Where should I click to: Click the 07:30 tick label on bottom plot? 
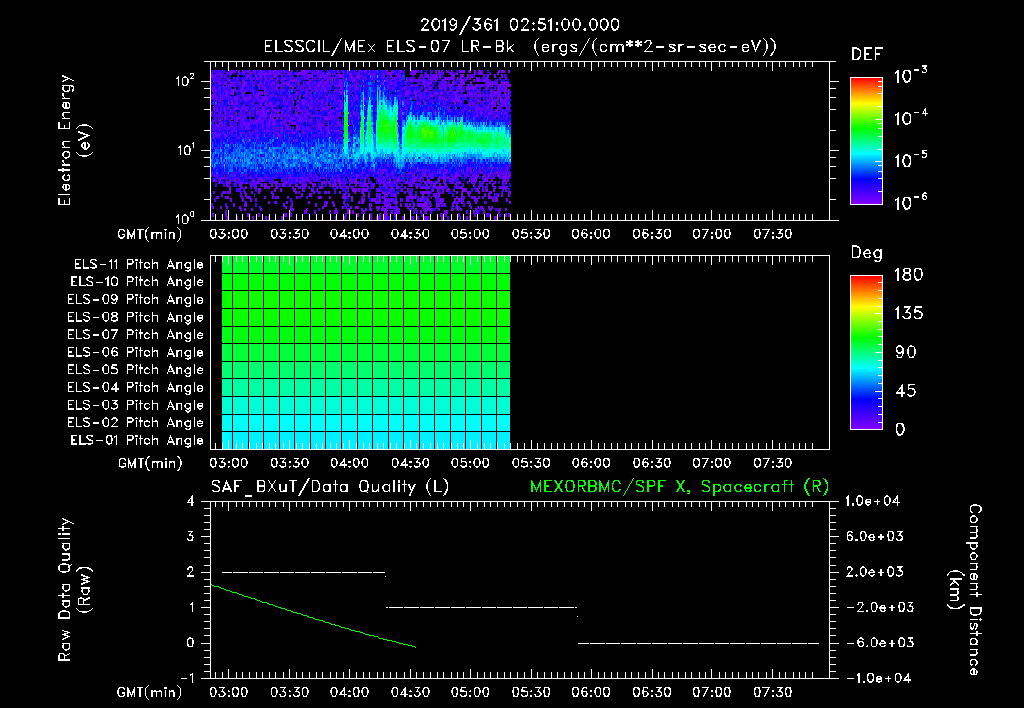(773, 692)
